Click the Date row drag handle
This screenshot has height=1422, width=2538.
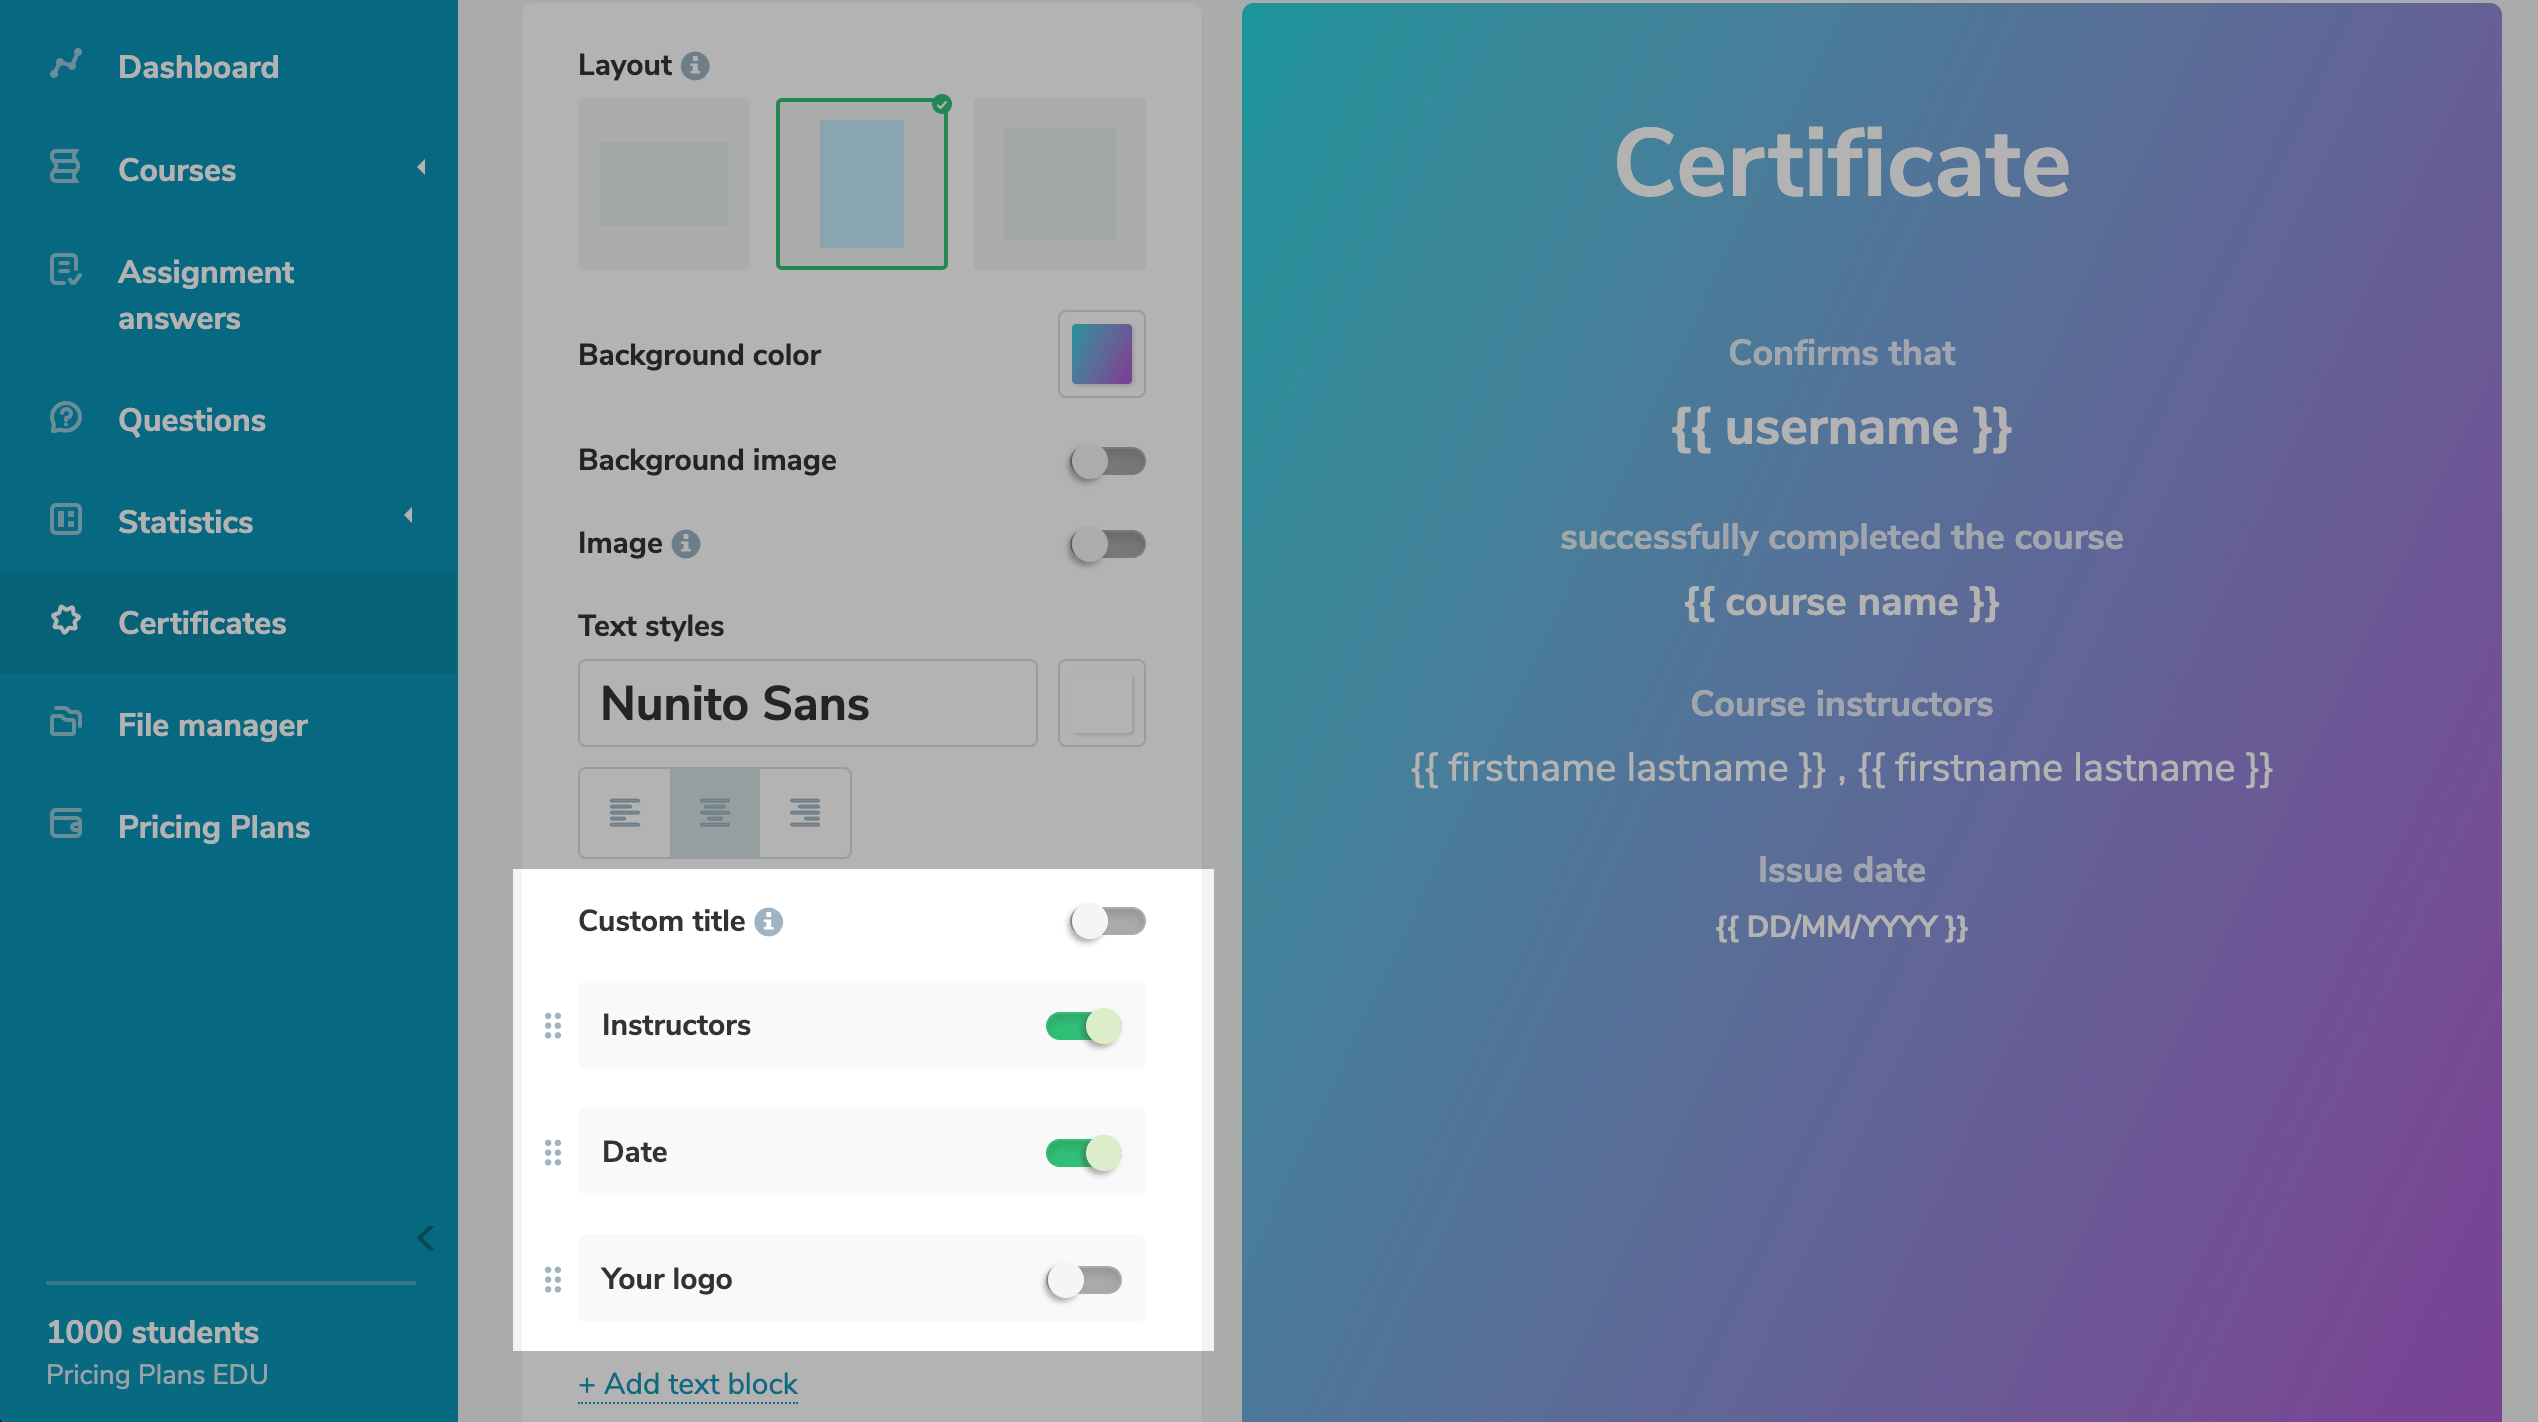coord(553,1152)
